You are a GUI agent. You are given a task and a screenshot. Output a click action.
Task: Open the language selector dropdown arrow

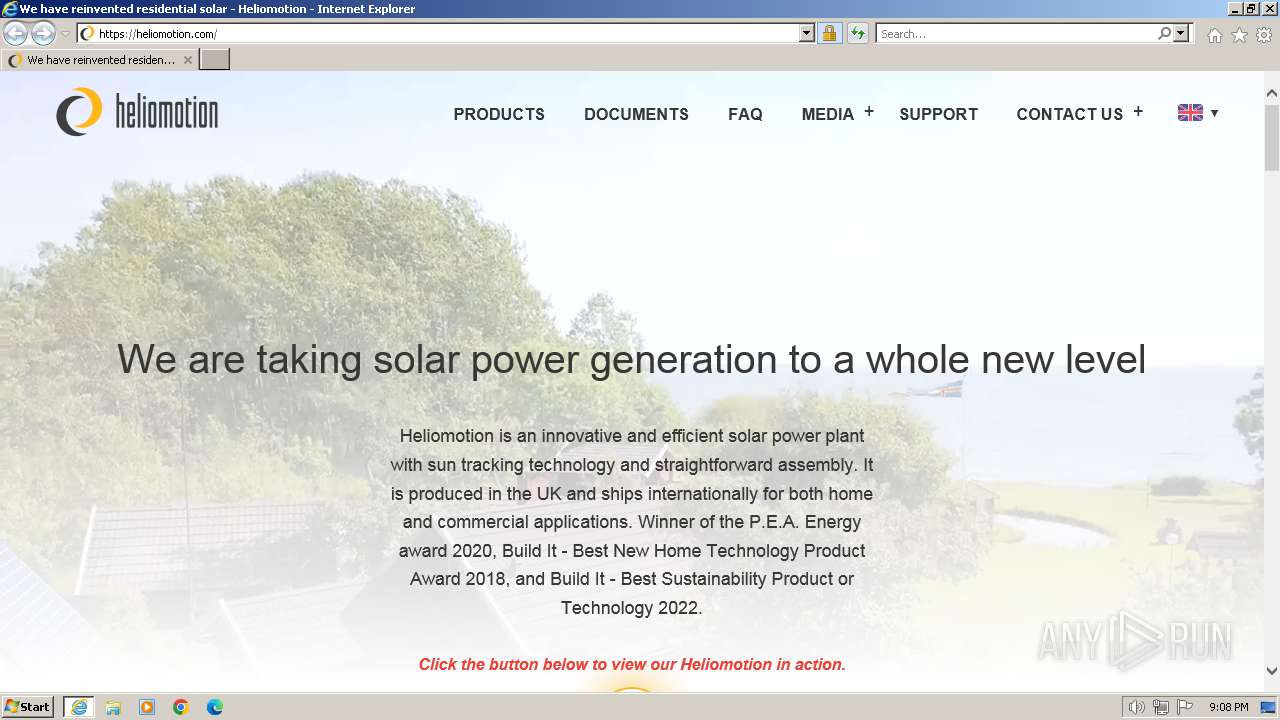(1214, 113)
